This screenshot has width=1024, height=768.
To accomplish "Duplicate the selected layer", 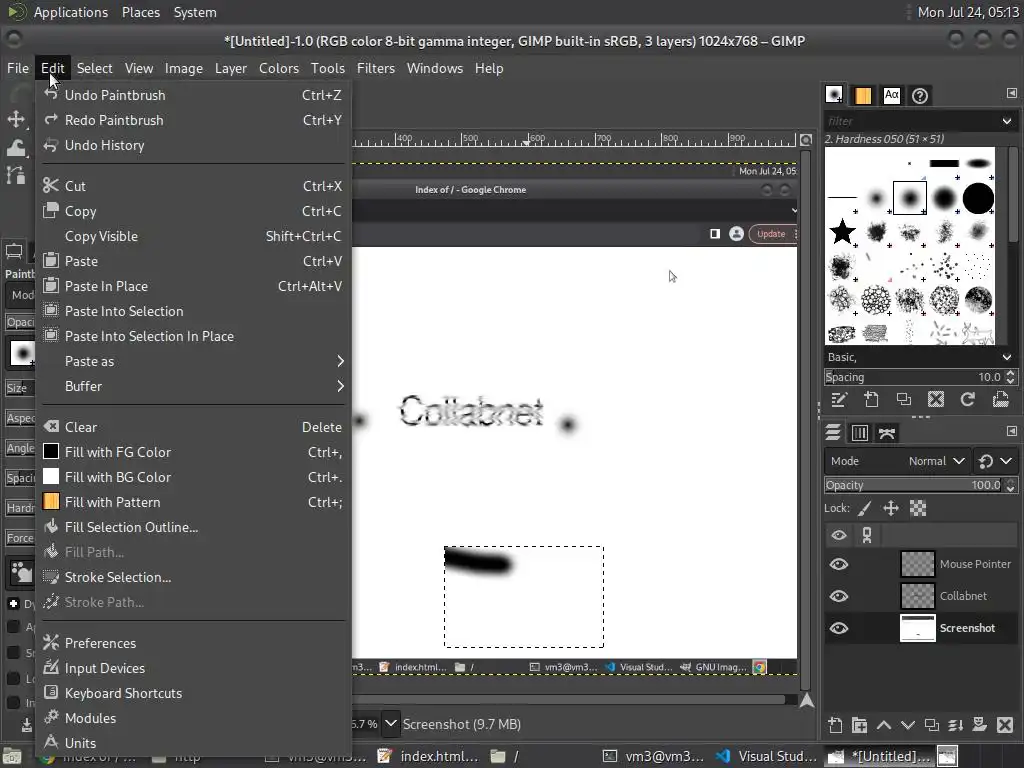I will pyautogui.click(x=932, y=724).
